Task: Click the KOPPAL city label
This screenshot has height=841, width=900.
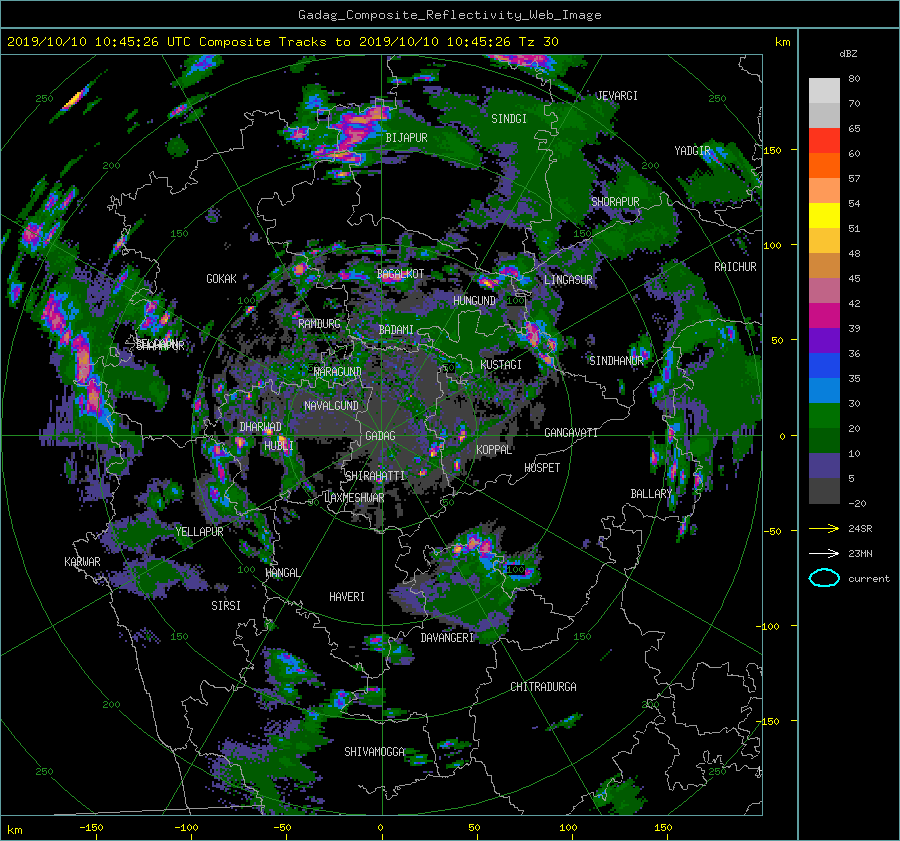Action: [x=494, y=449]
